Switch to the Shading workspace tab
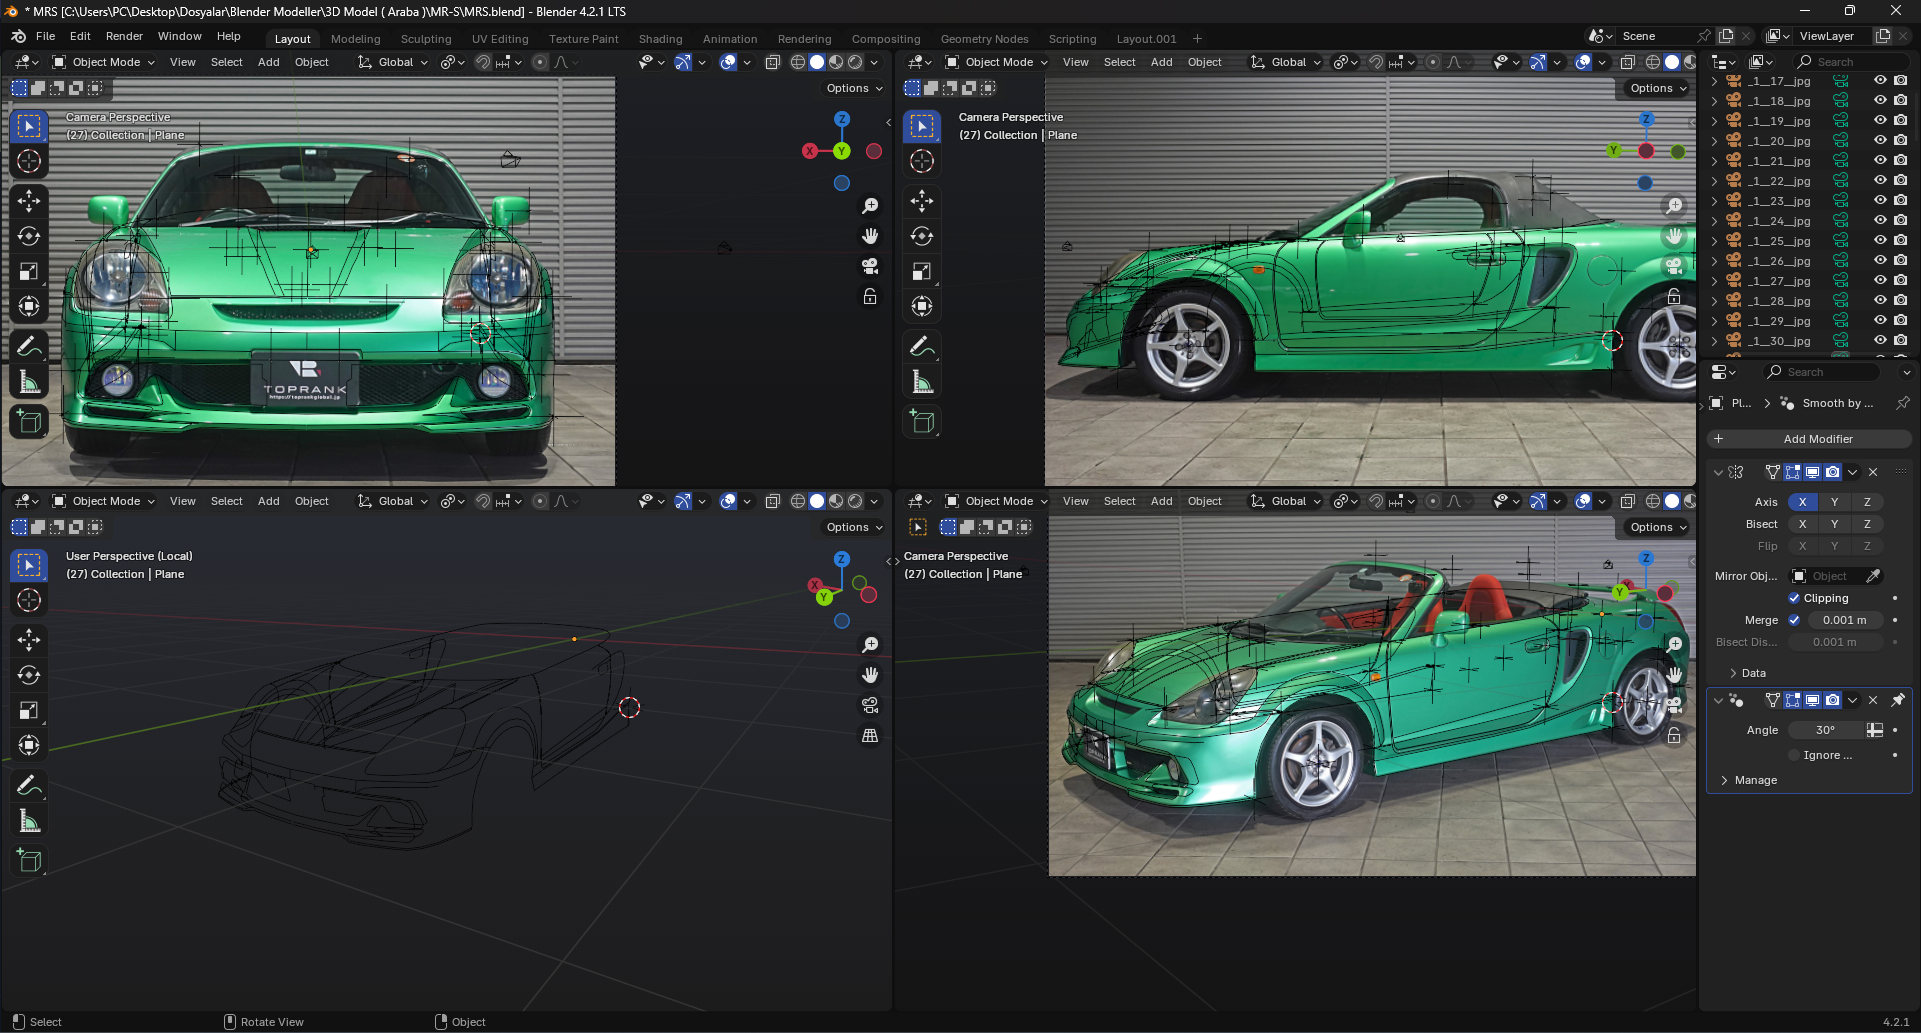The image size is (1921, 1033). point(660,39)
